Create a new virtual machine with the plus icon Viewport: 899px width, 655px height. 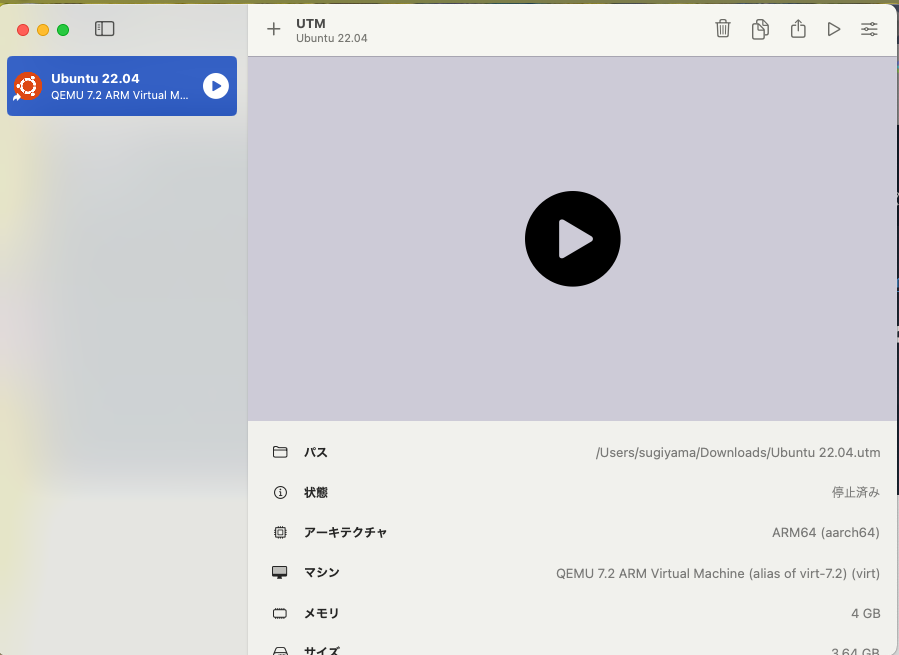coord(273,29)
